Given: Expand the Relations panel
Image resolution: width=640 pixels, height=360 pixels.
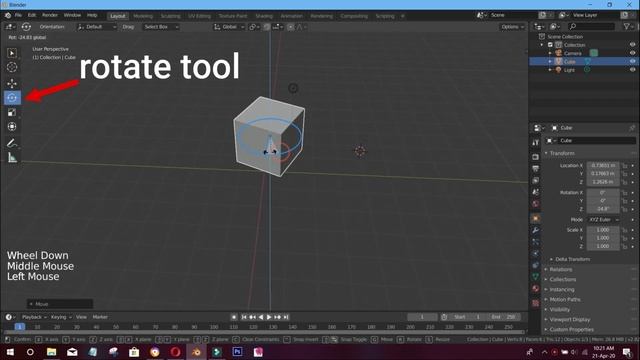Looking at the screenshot, I should coord(561,269).
